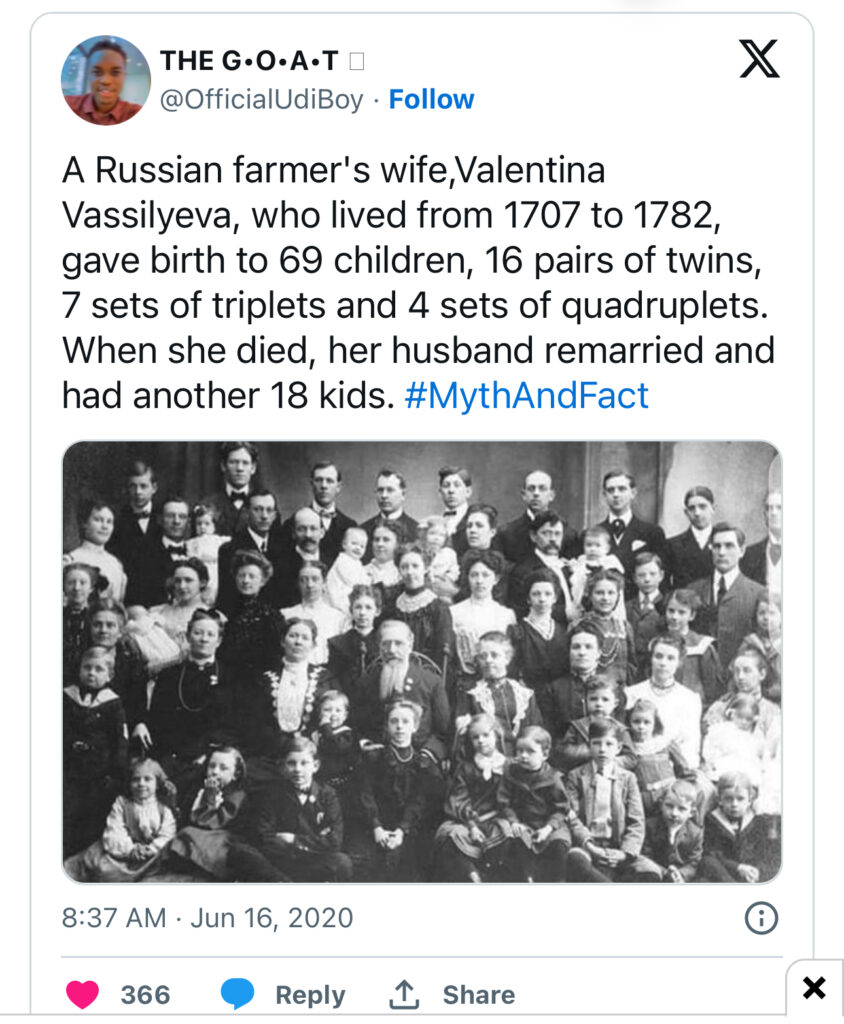Viewport: 844px width, 1024px height.
Task: Open the profile avatar picture
Action: click(105, 80)
